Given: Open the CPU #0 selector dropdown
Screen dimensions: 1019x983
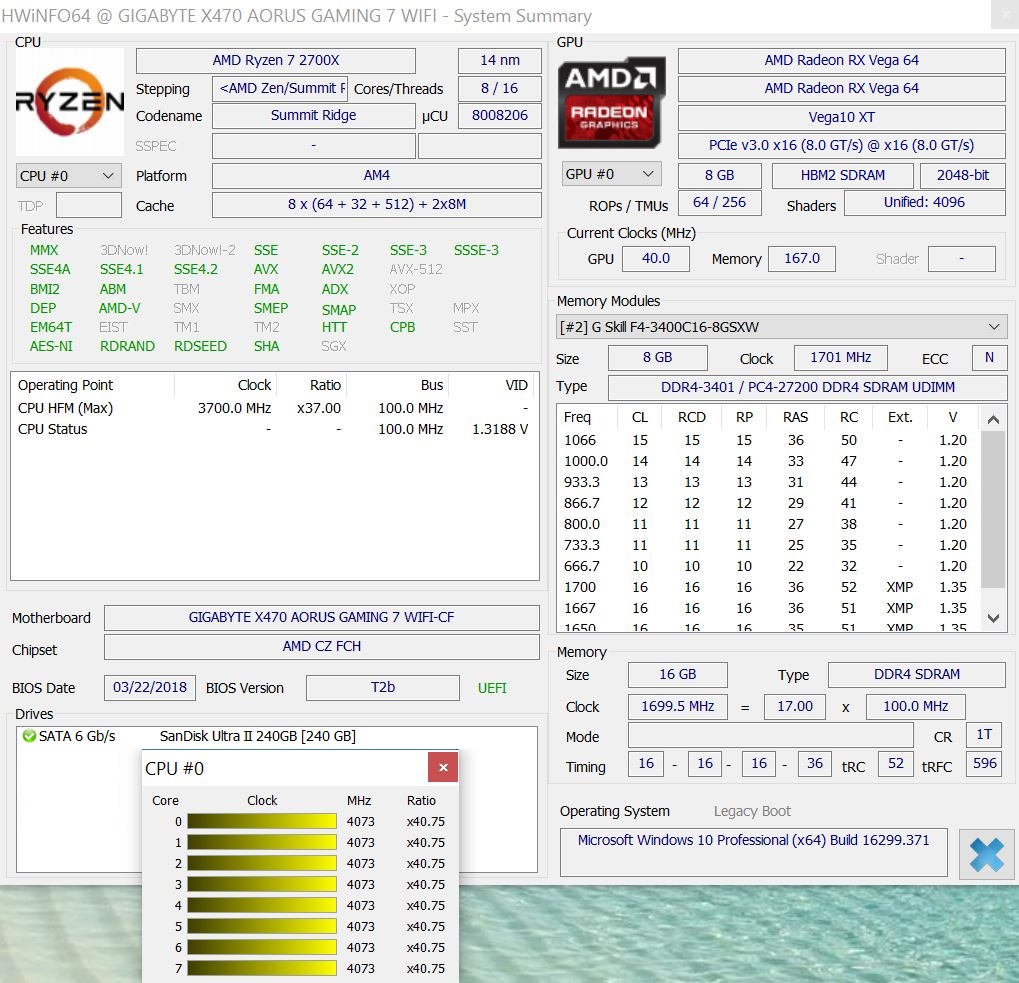Looking at the screenshot, I should tap(68, 176).
